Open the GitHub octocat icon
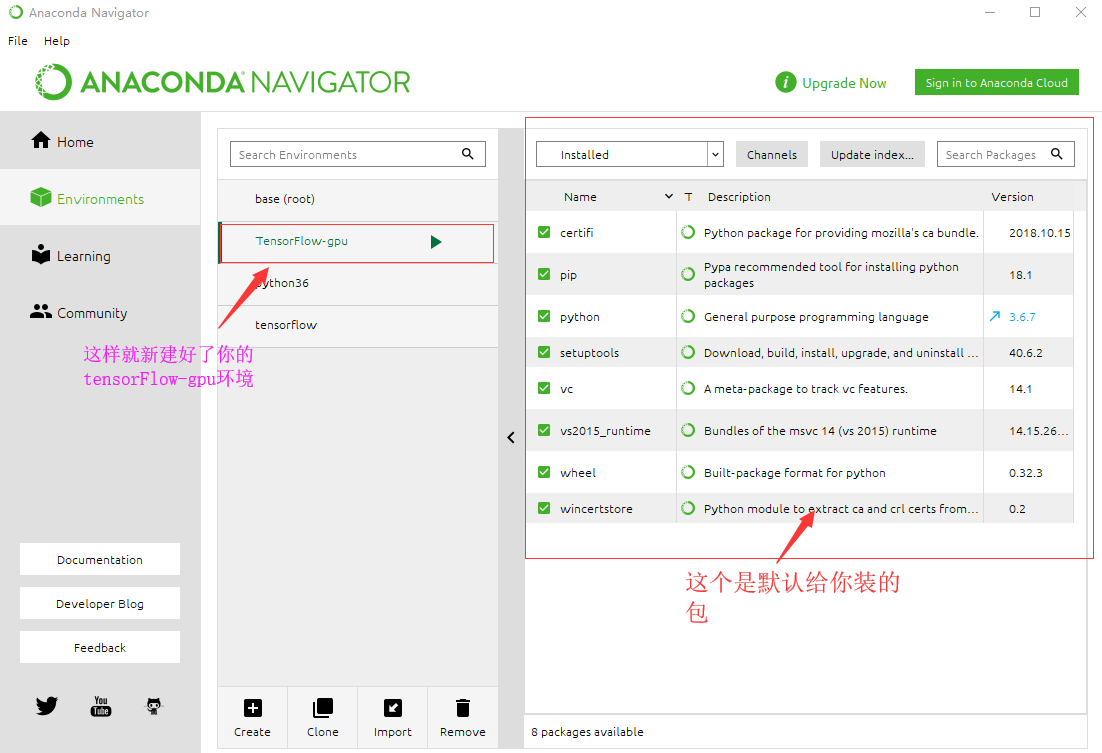Screen dimensions: 1102x753 coord(154,706)
